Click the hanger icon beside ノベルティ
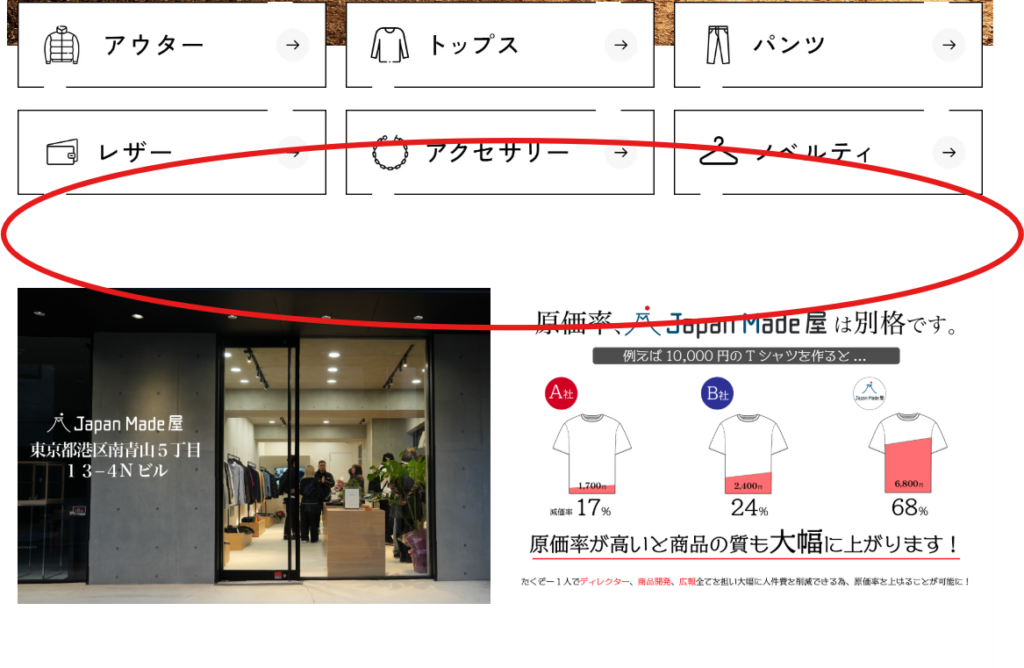Viewport: 1024px width, 668px height. [718, 152]
